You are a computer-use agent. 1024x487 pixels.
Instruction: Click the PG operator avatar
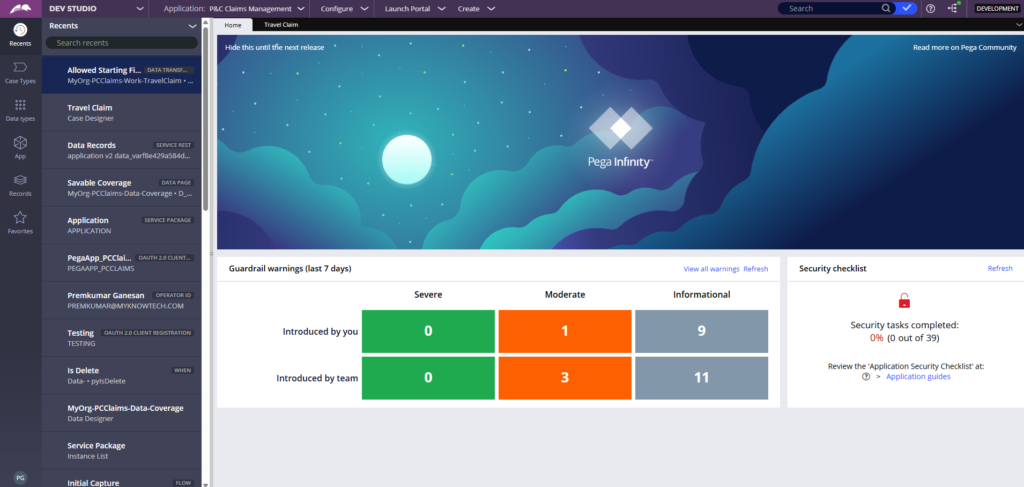click(x=20, y=478)
